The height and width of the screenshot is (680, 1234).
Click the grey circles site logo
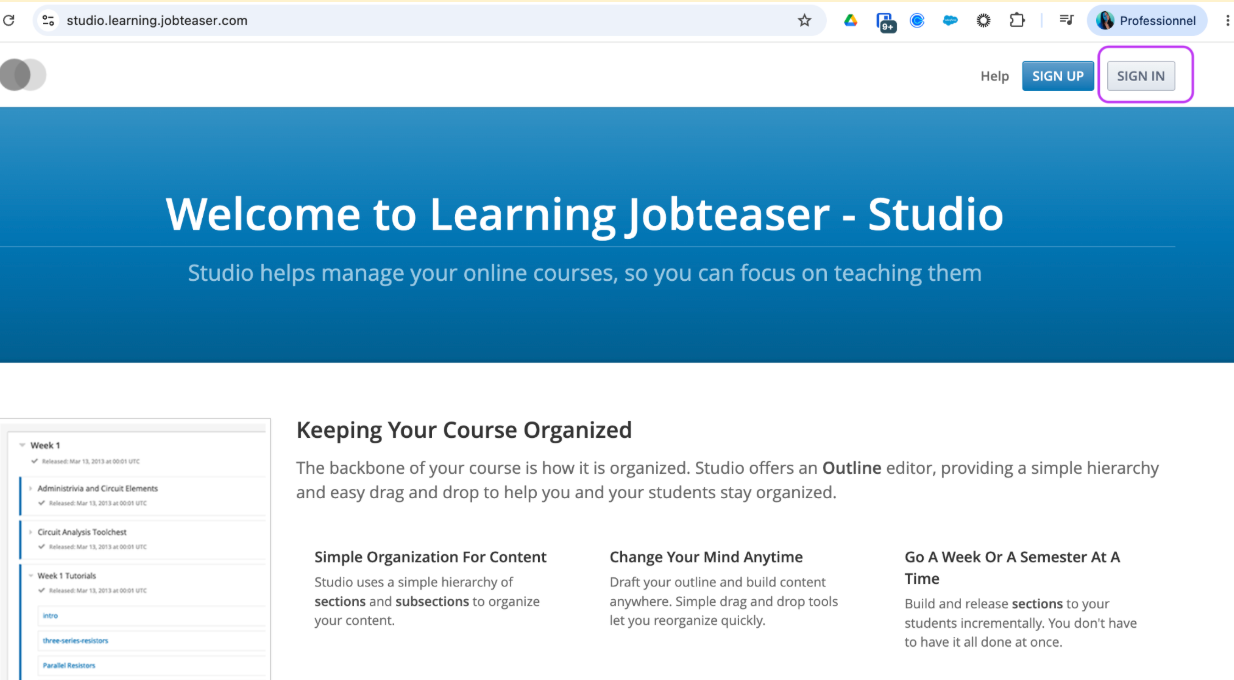tap(23, 75)
